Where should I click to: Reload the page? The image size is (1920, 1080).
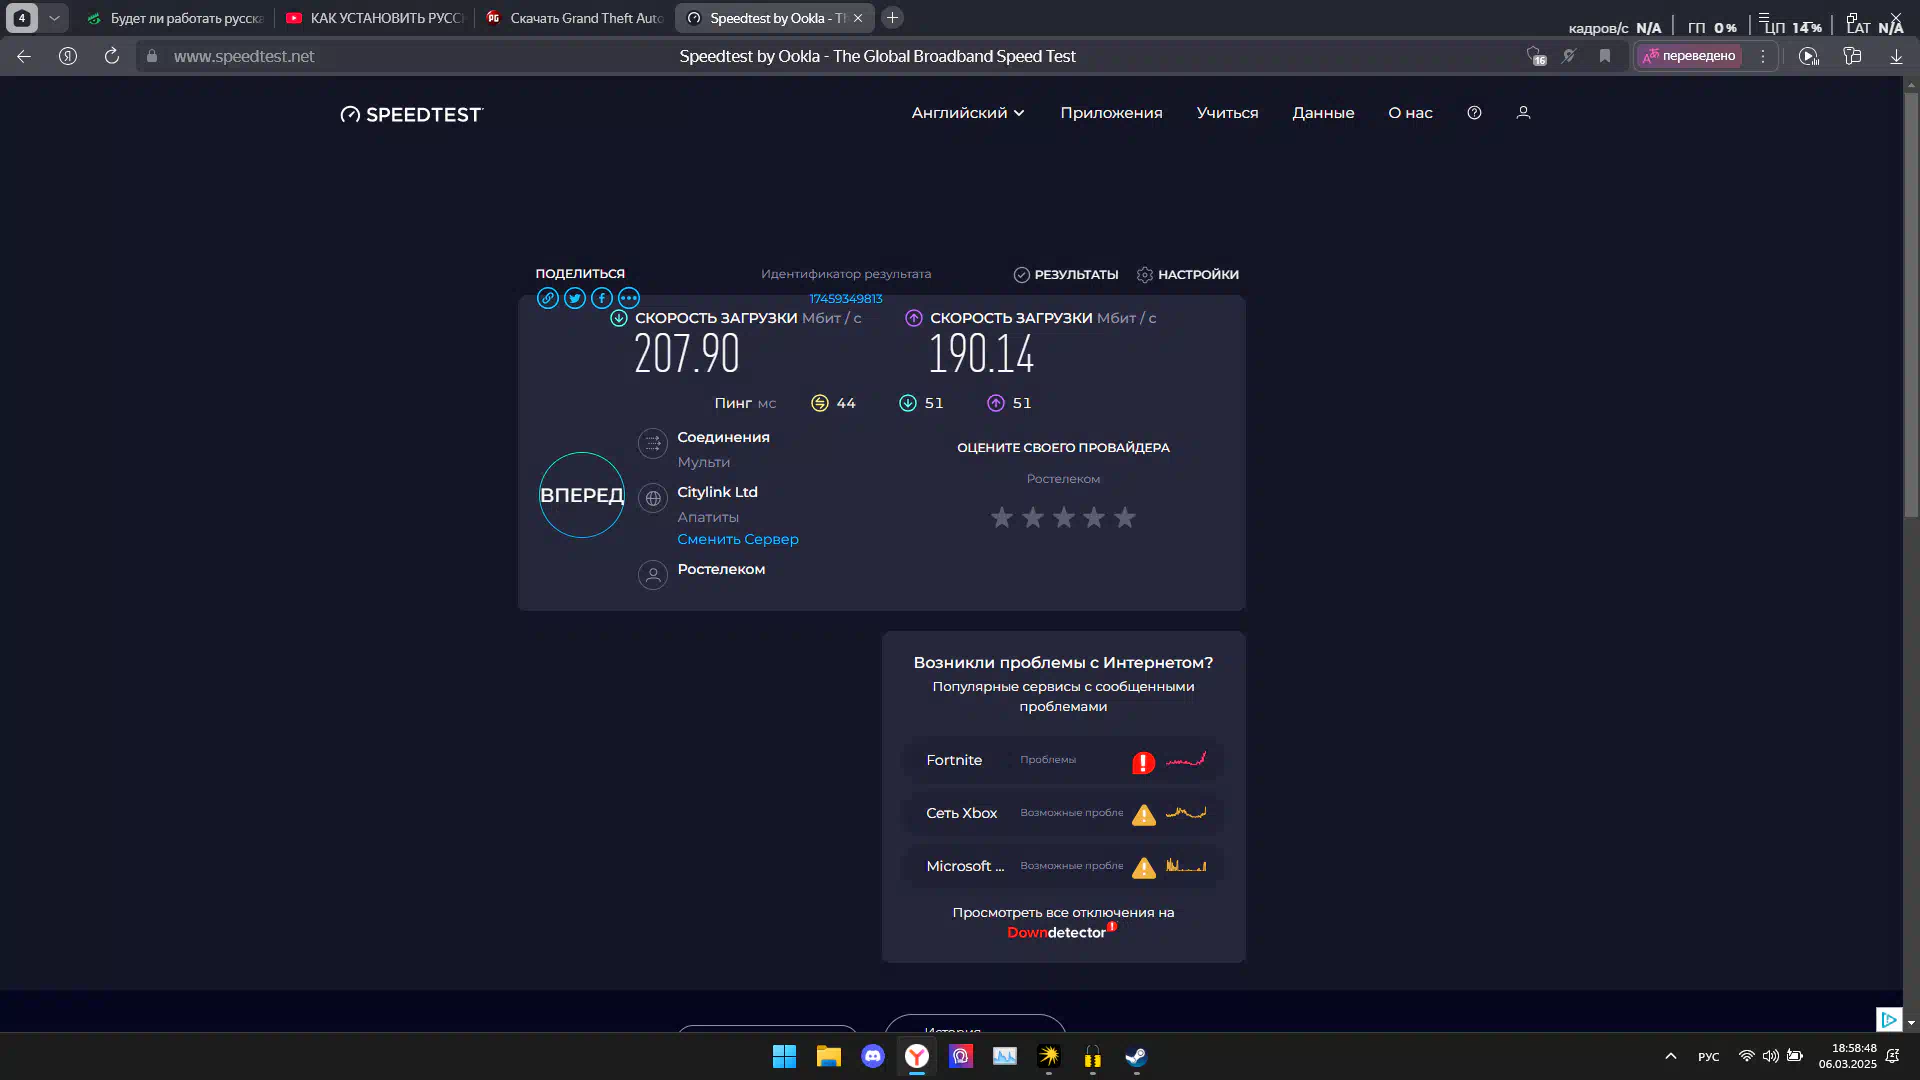pyautogui.click(x=112, y=56)
